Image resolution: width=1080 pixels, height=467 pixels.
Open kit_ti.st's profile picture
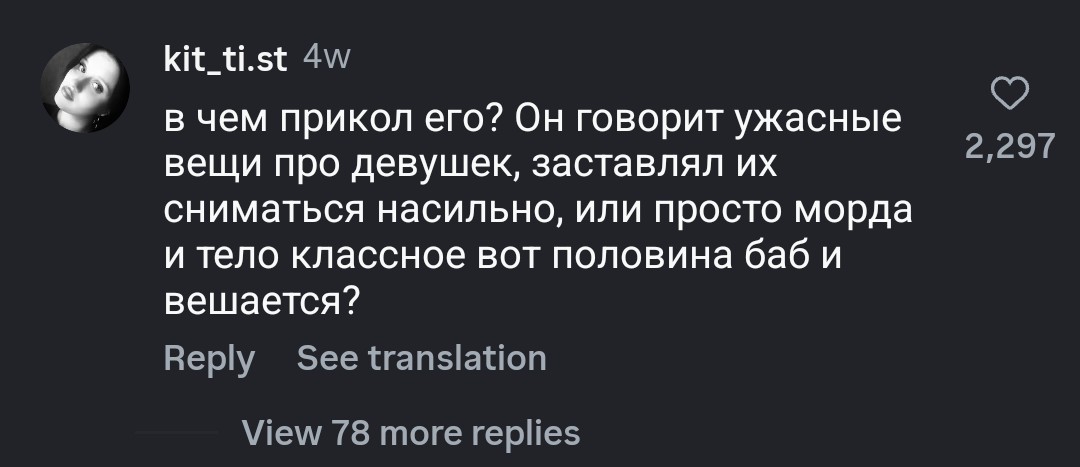point(85,89)
